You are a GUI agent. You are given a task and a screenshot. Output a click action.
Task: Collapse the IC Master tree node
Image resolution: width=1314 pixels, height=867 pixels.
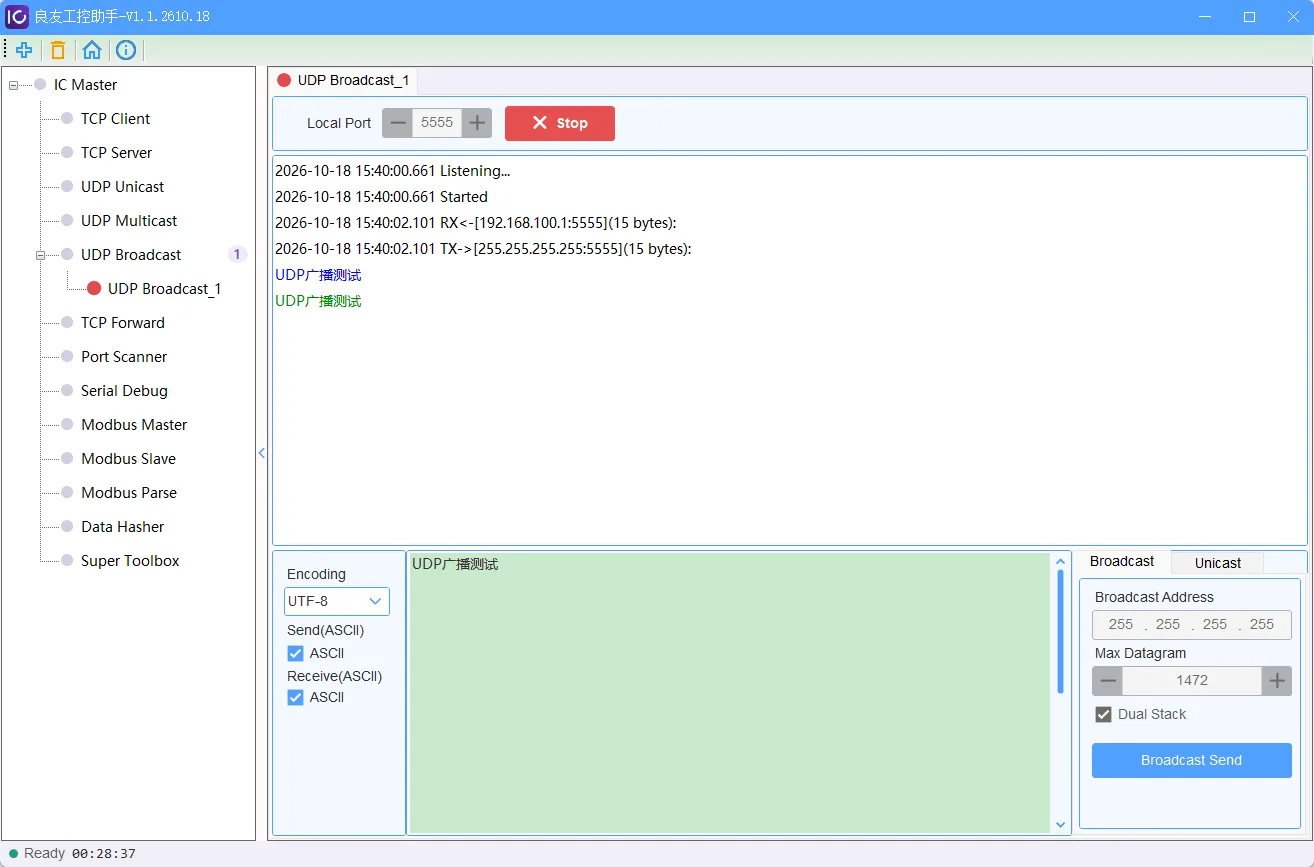point(14,85)
